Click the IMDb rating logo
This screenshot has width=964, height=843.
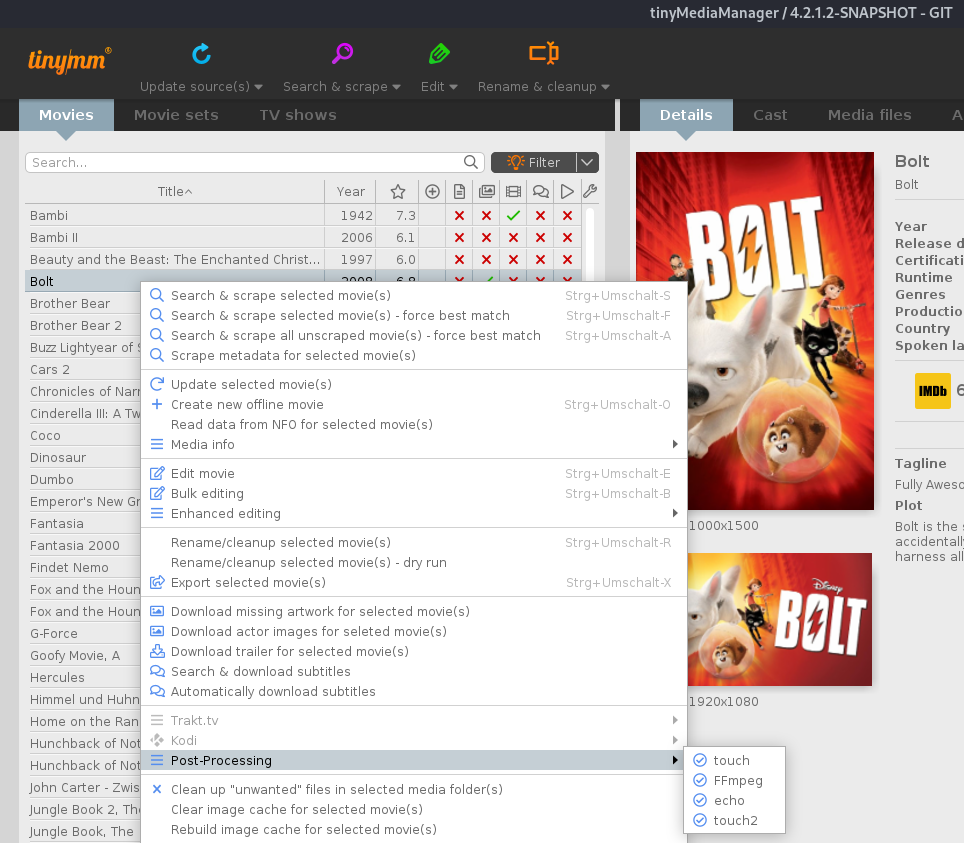(x=932, y=391)
